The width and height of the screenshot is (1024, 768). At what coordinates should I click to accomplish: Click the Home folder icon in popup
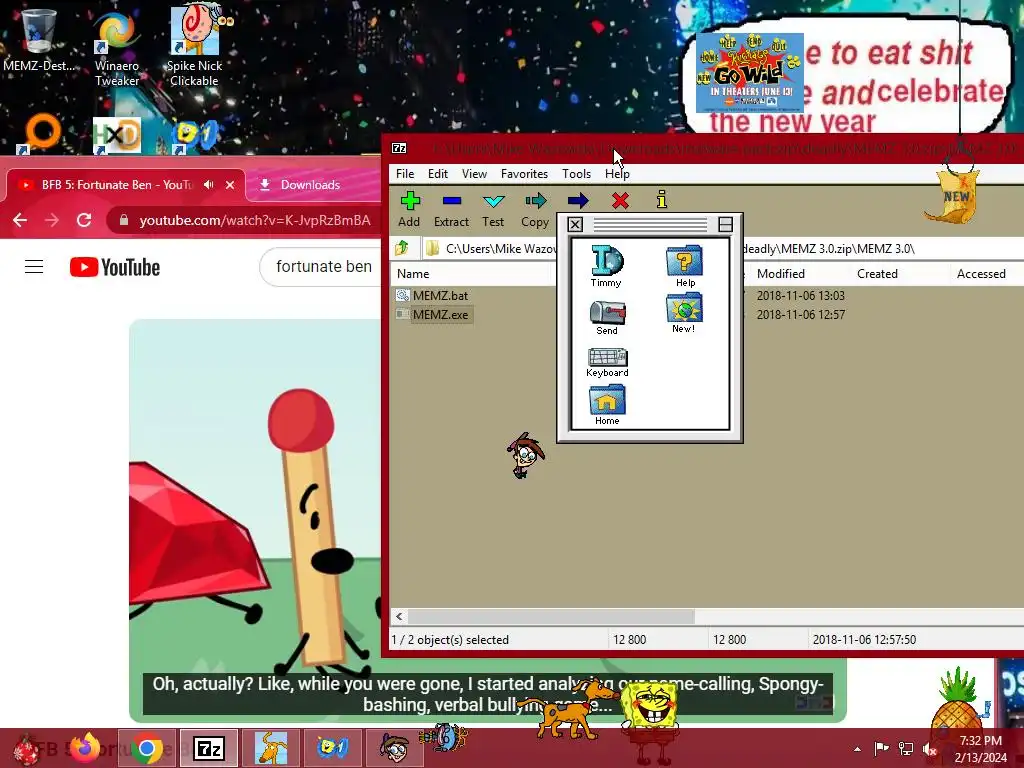(607, 405)
